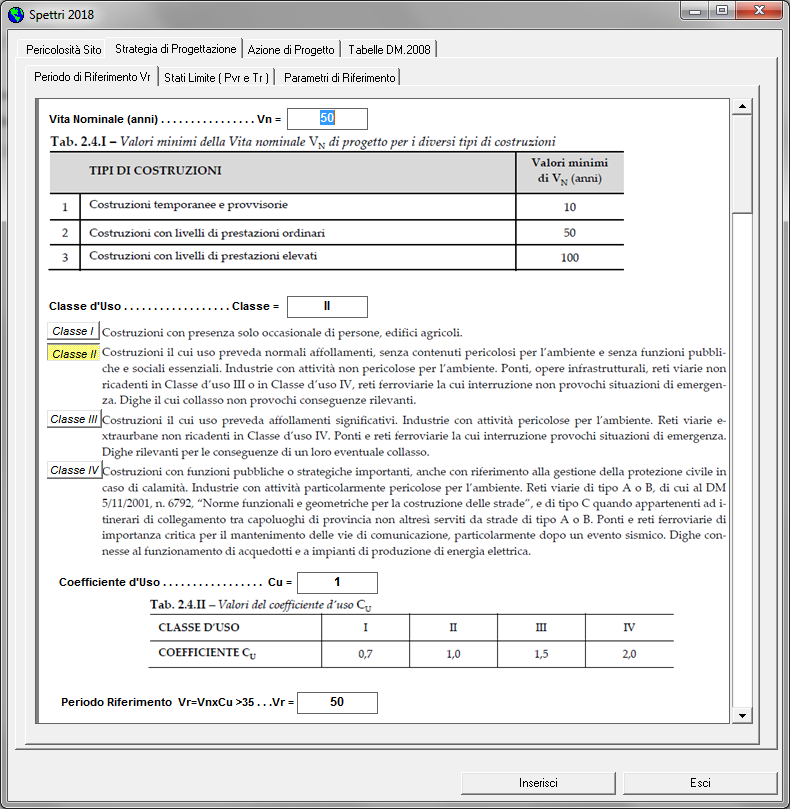Click the Esci button
The width and height of the screenshot is (790, 809).
700,783
